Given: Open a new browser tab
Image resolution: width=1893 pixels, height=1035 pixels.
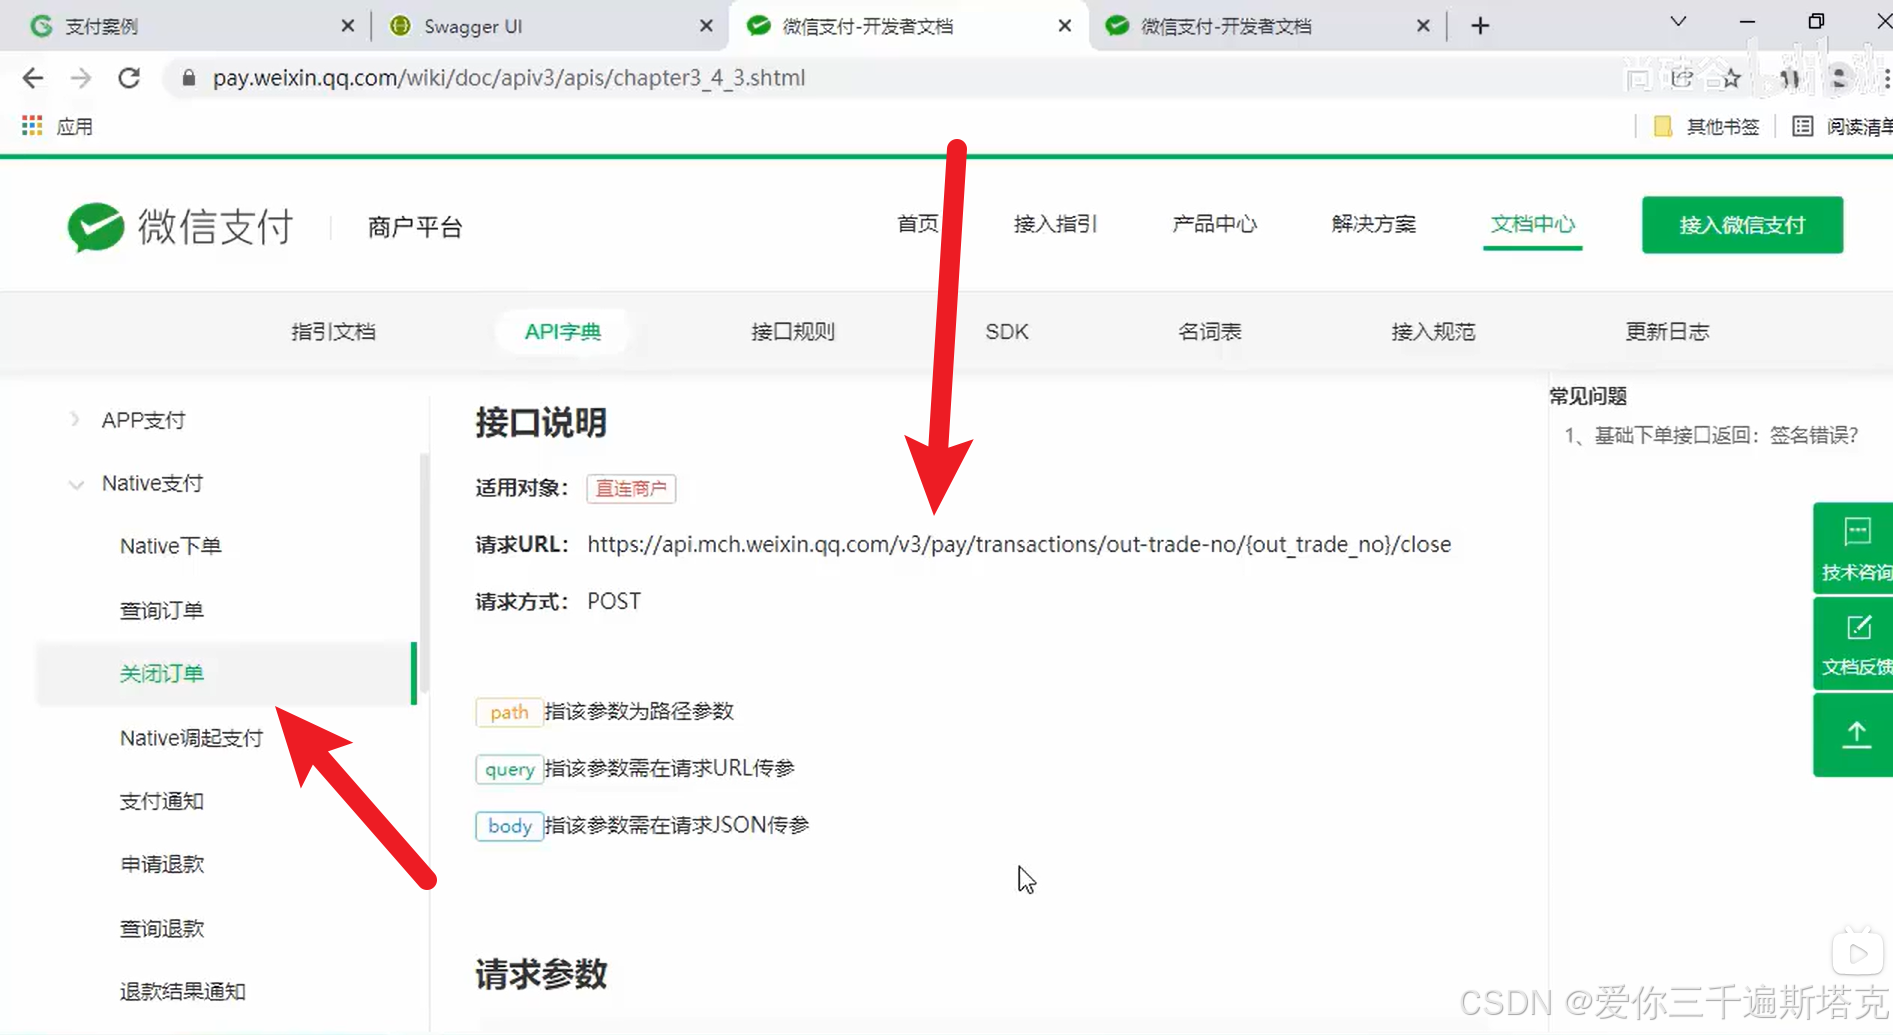Looking at the screenshot, I should (x=1481, y=26).
